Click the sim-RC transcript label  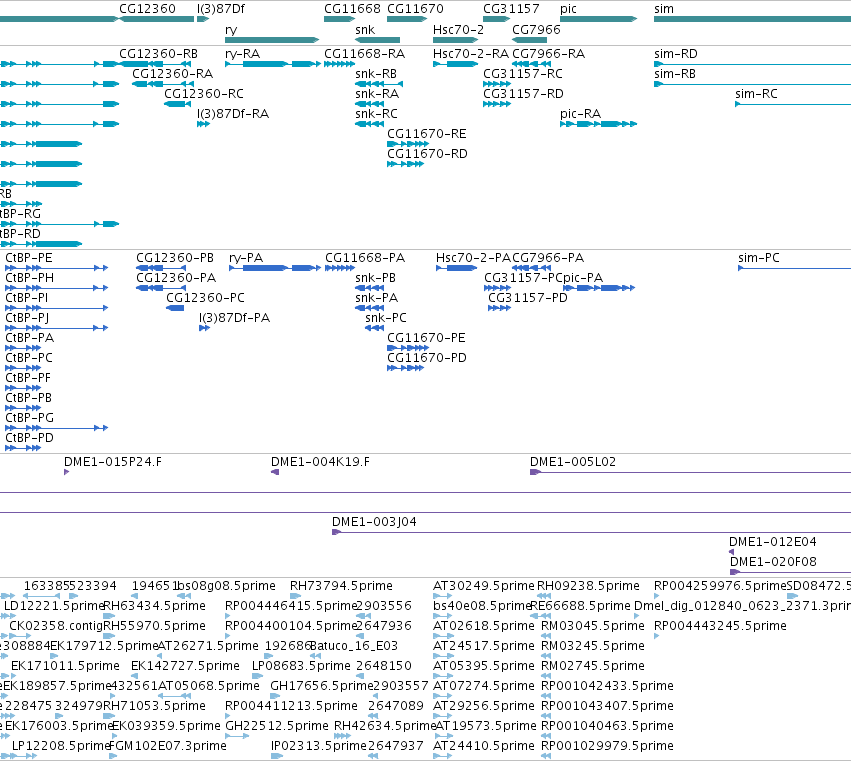[757, 94]
